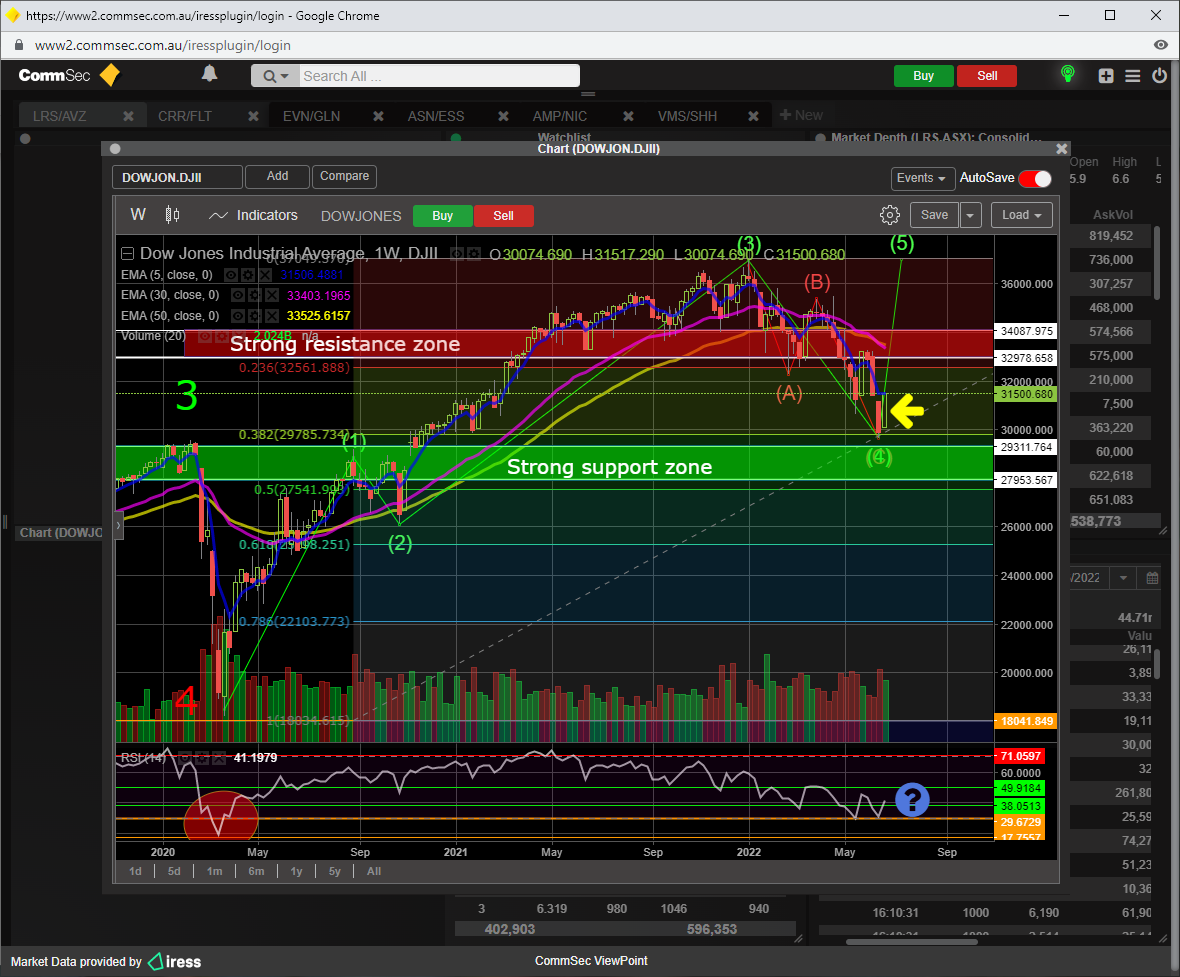Image resolution: width=1180 pixels, height=977 pixels.
Task: Click in the Search All field
Action: pyautogui.click(x=439, y=76)
